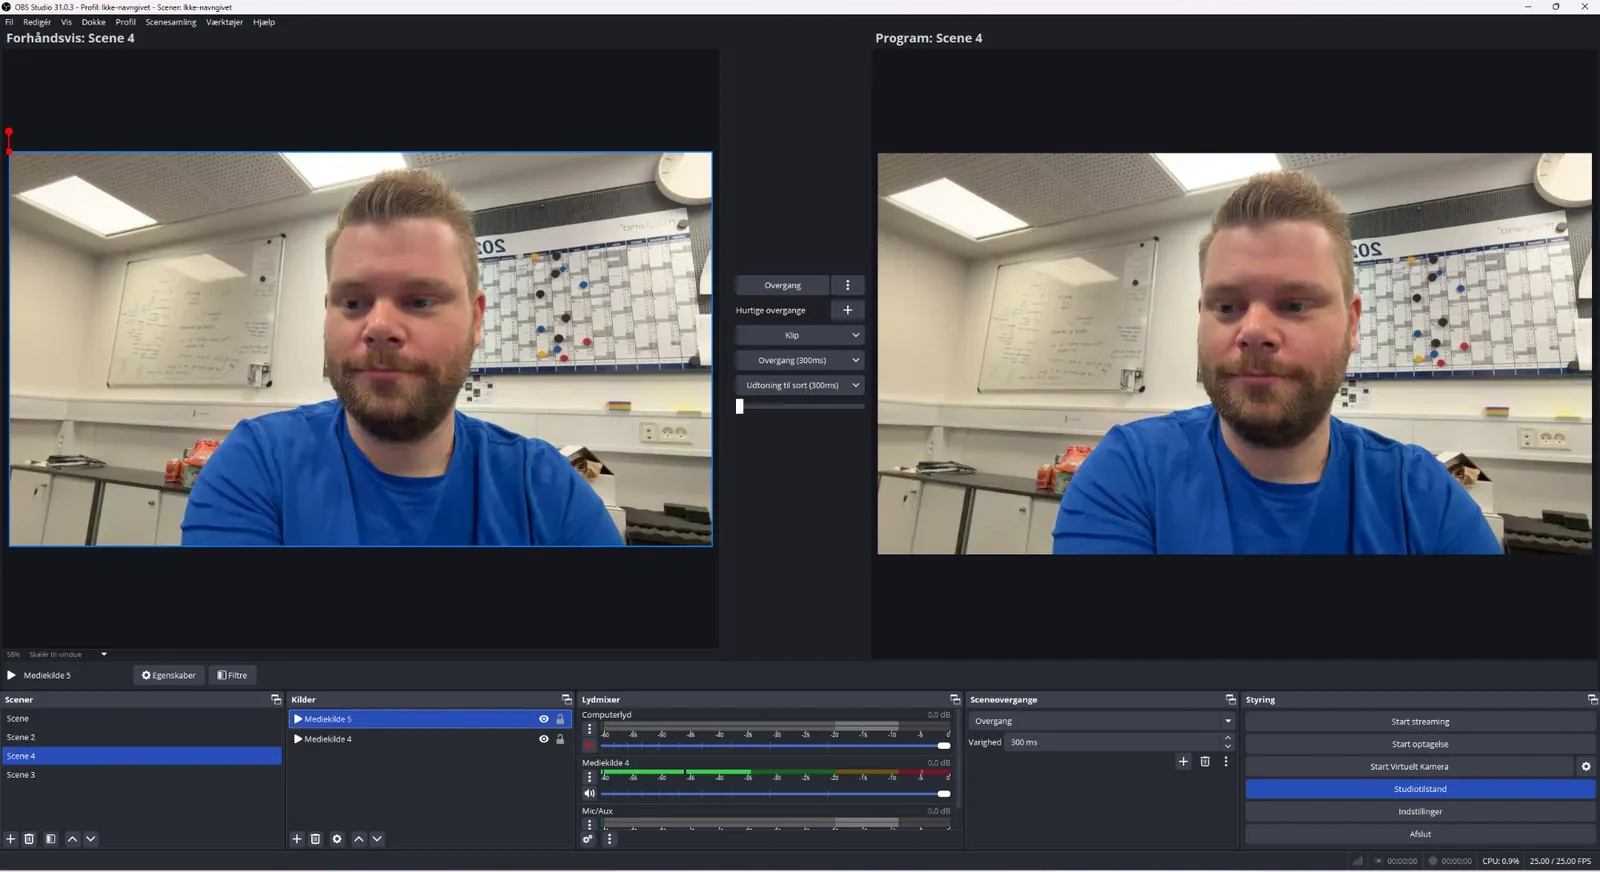Click the Start optagelse button
1600x872 pixels.
coord(1420,744)
